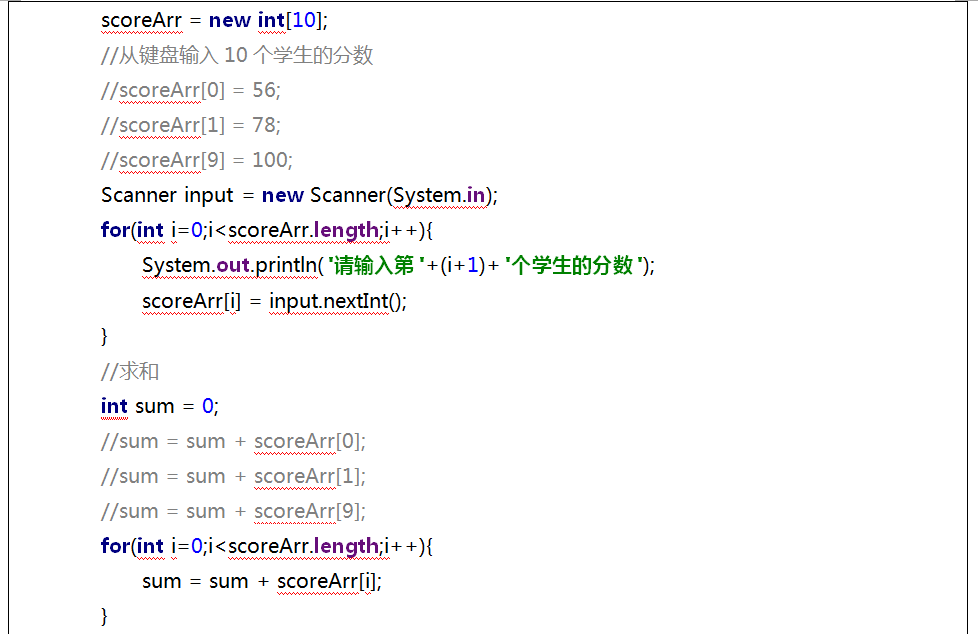
Task: Click the line 'Scanner input = new Scanner(System.in);'
Action: point(299,195)
